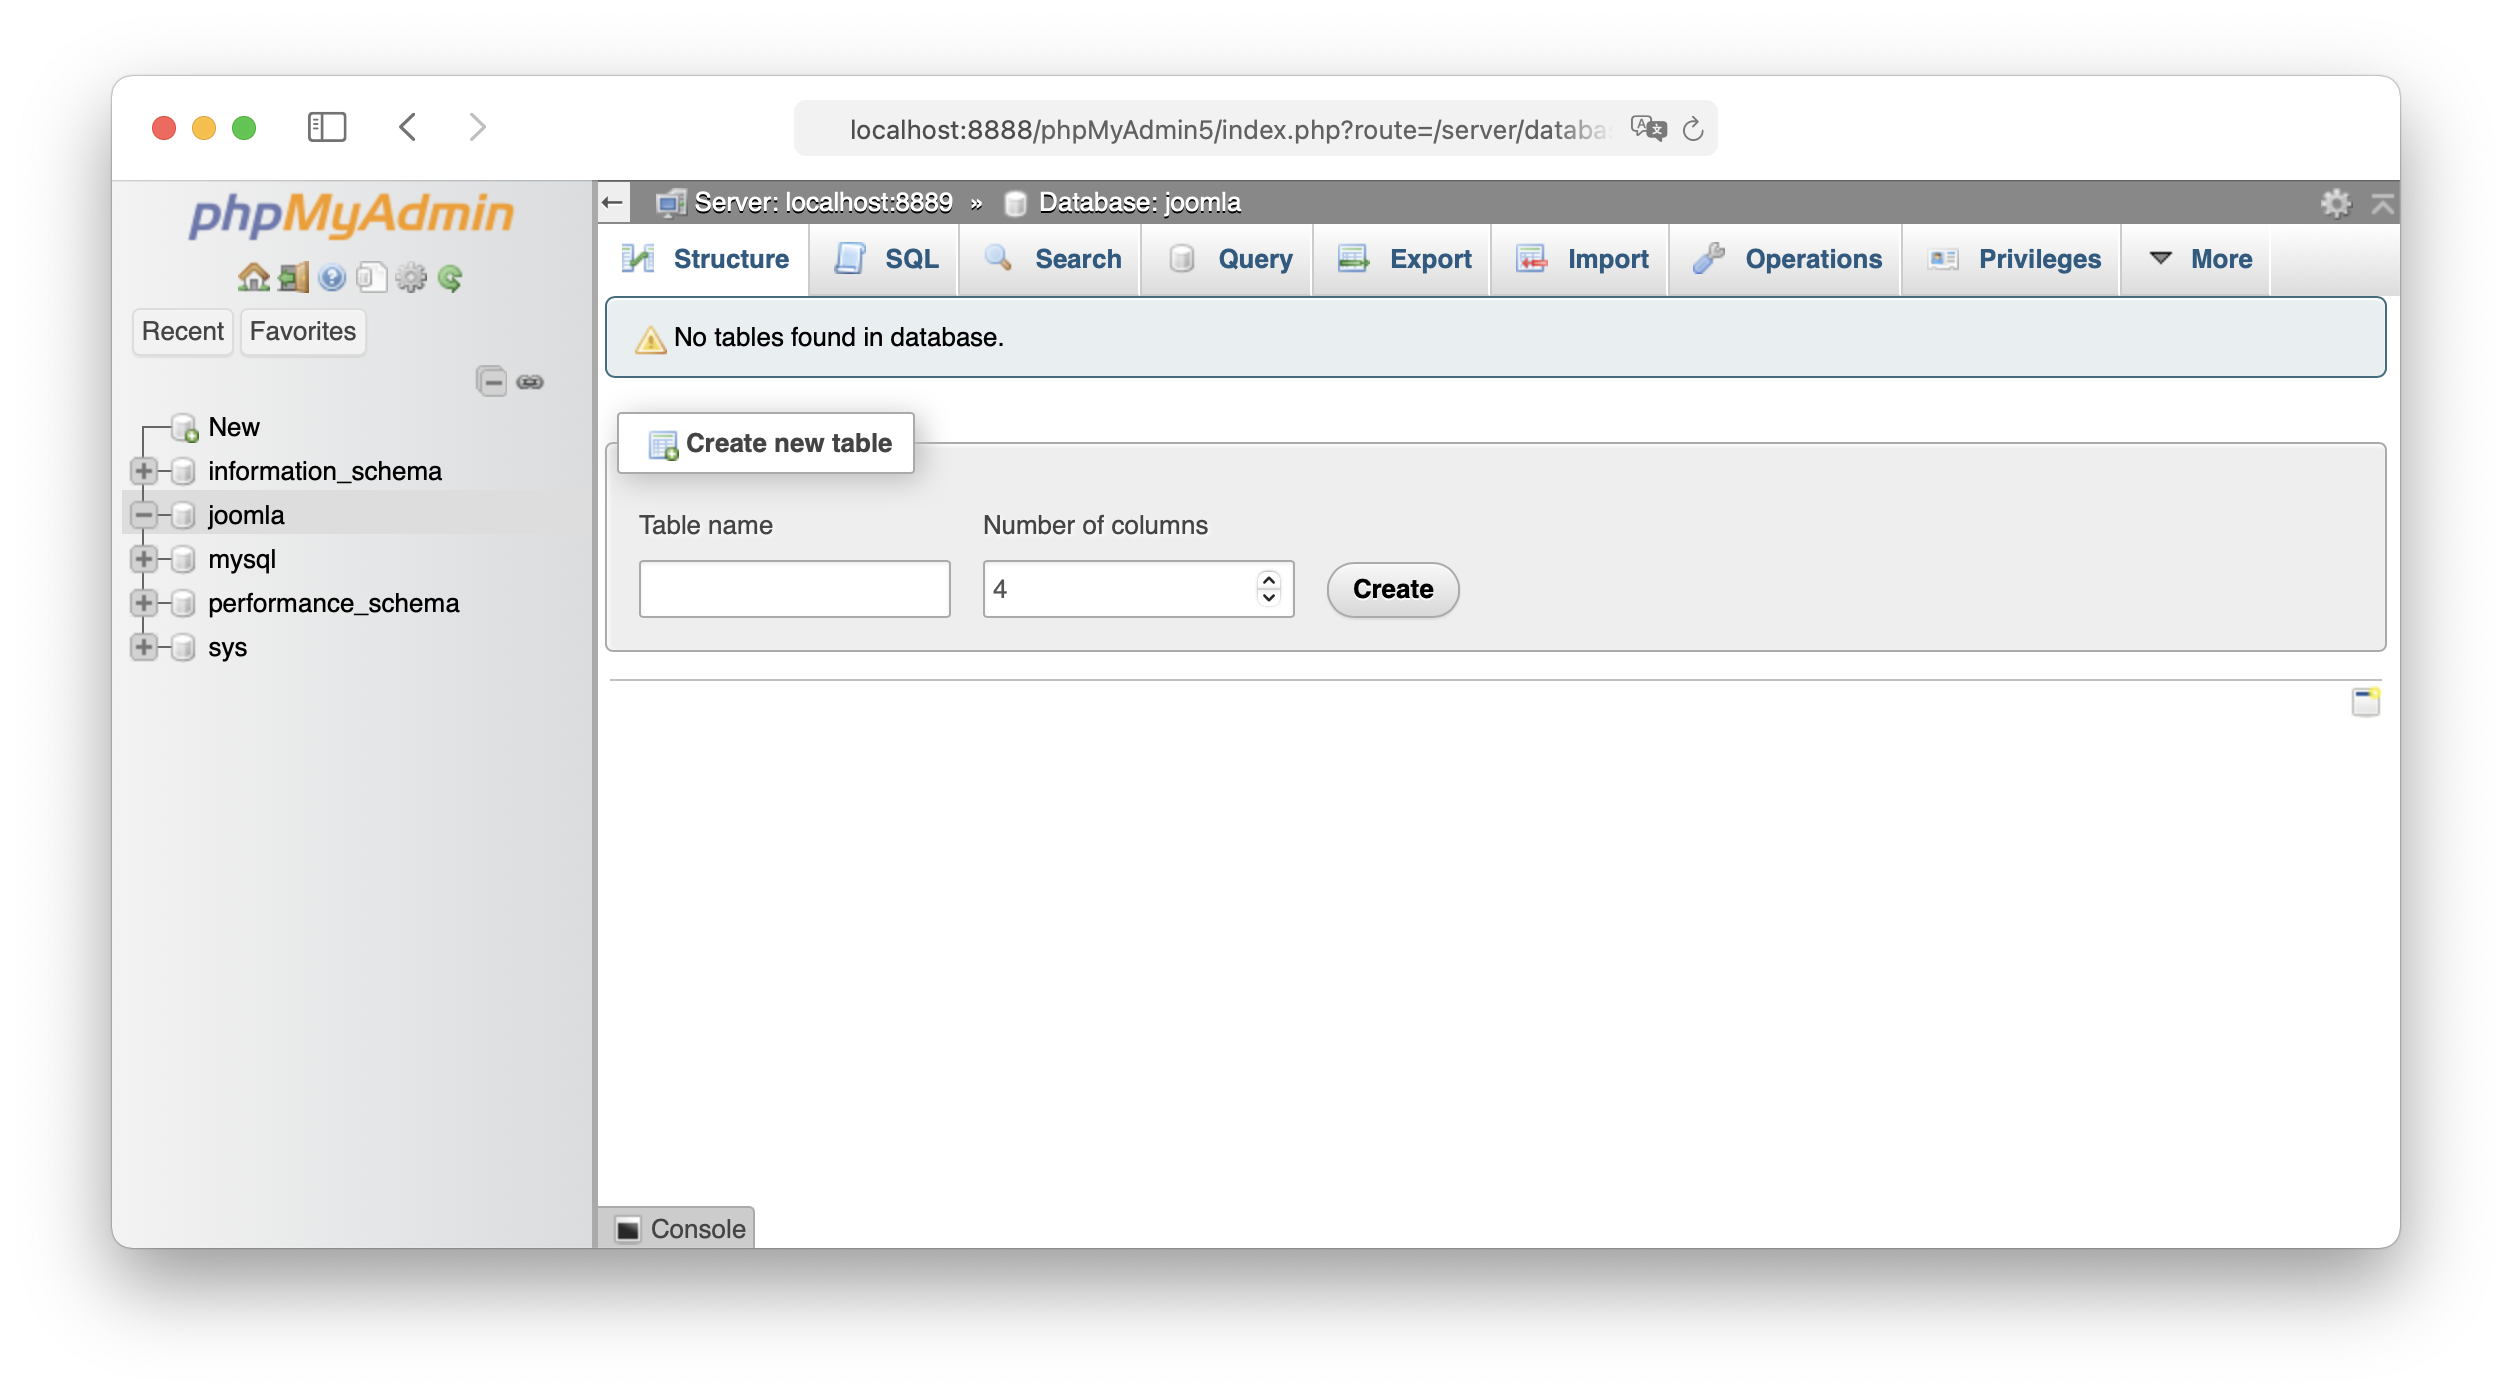Open the phpMyAdmin home icon
The width and height of the screenshot is (2512, 1396).
(x=253, y=277)
